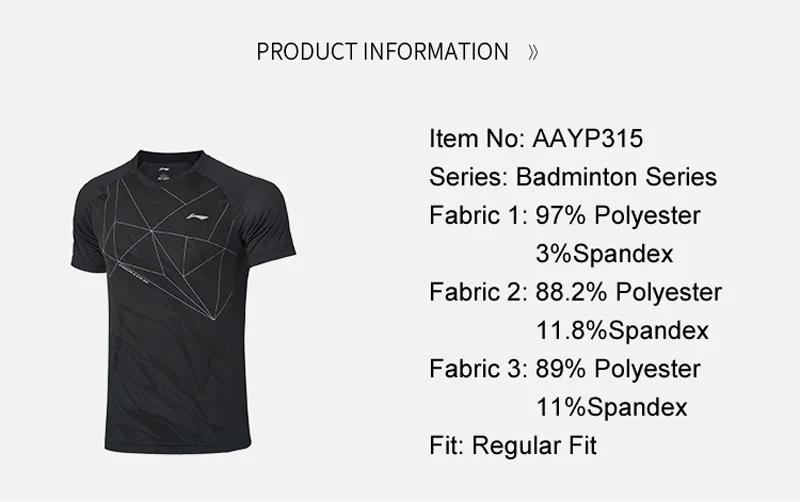Click Fabric 1: 97% Polyester line
The width and height of the screenshot is (800, 502).
(565, 215)
